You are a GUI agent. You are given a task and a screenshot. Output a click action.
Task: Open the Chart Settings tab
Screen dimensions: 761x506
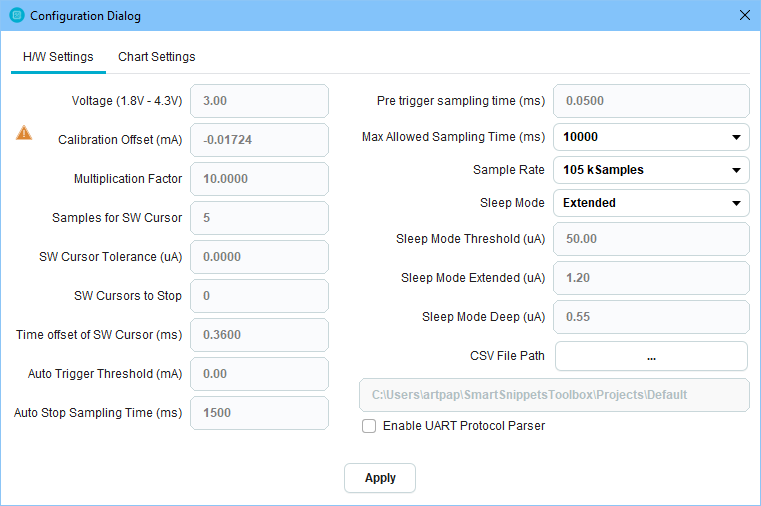coord(157,57)
